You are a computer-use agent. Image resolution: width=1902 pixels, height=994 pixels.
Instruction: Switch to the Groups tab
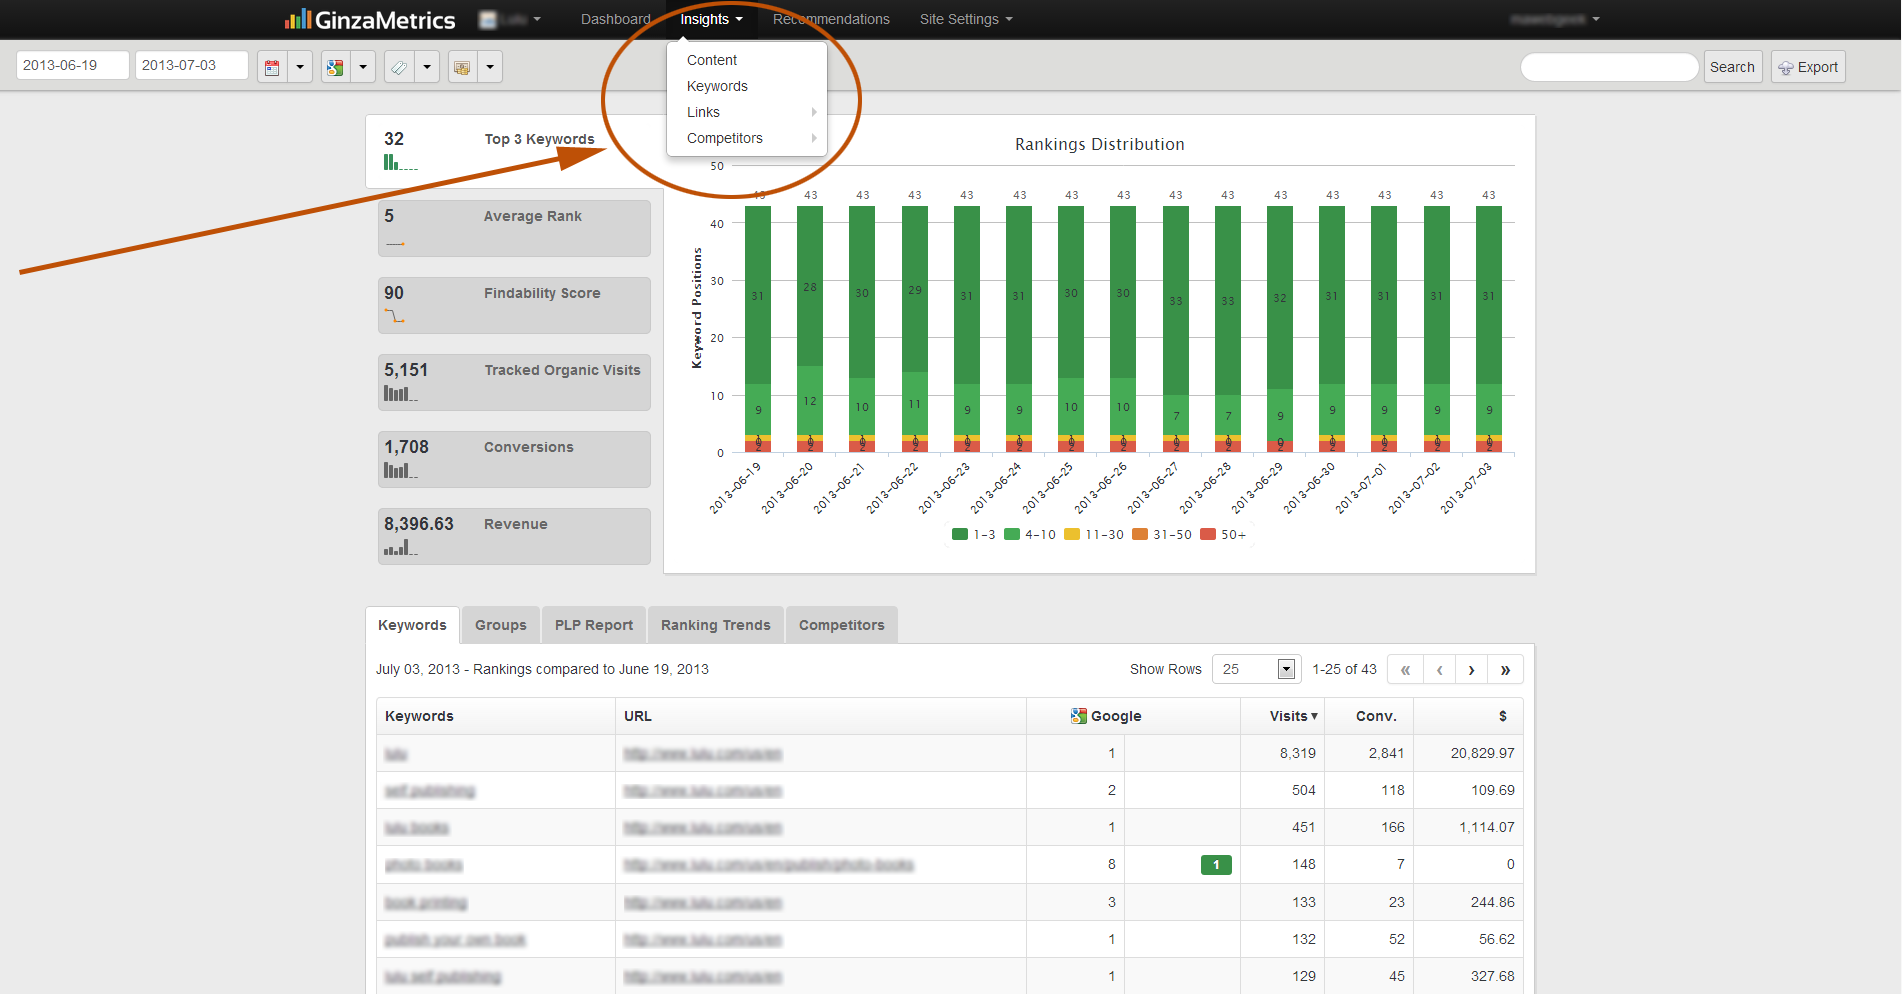(x=501, y=625)
